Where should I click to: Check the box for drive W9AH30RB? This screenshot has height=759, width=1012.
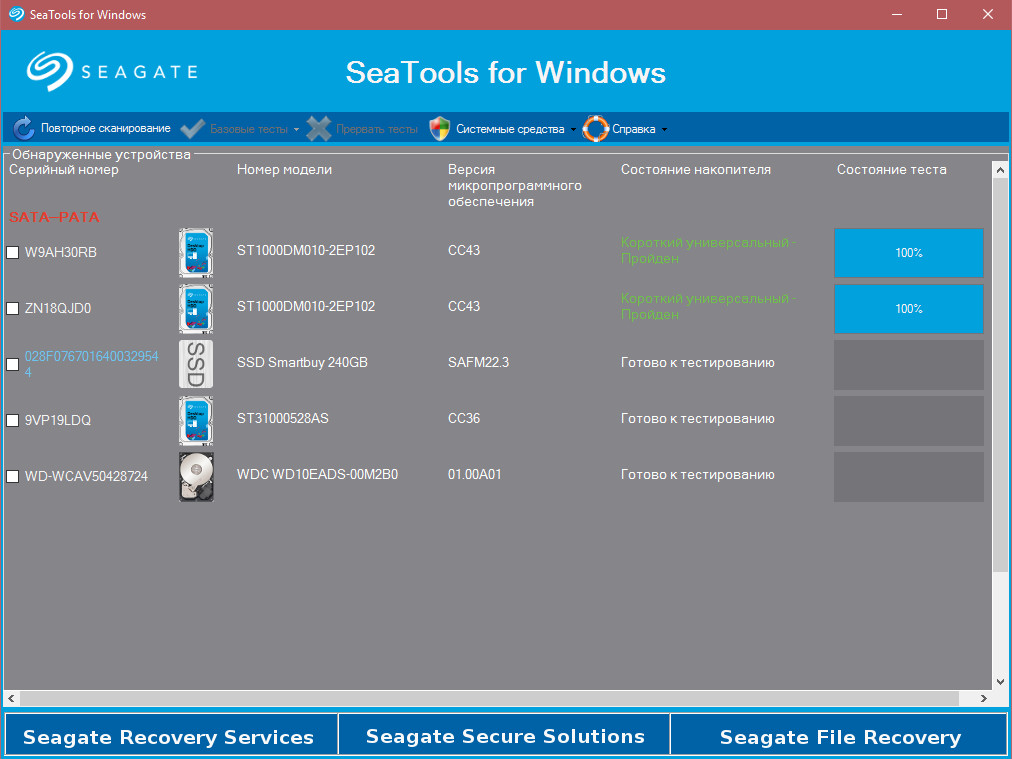coord(12,252)
